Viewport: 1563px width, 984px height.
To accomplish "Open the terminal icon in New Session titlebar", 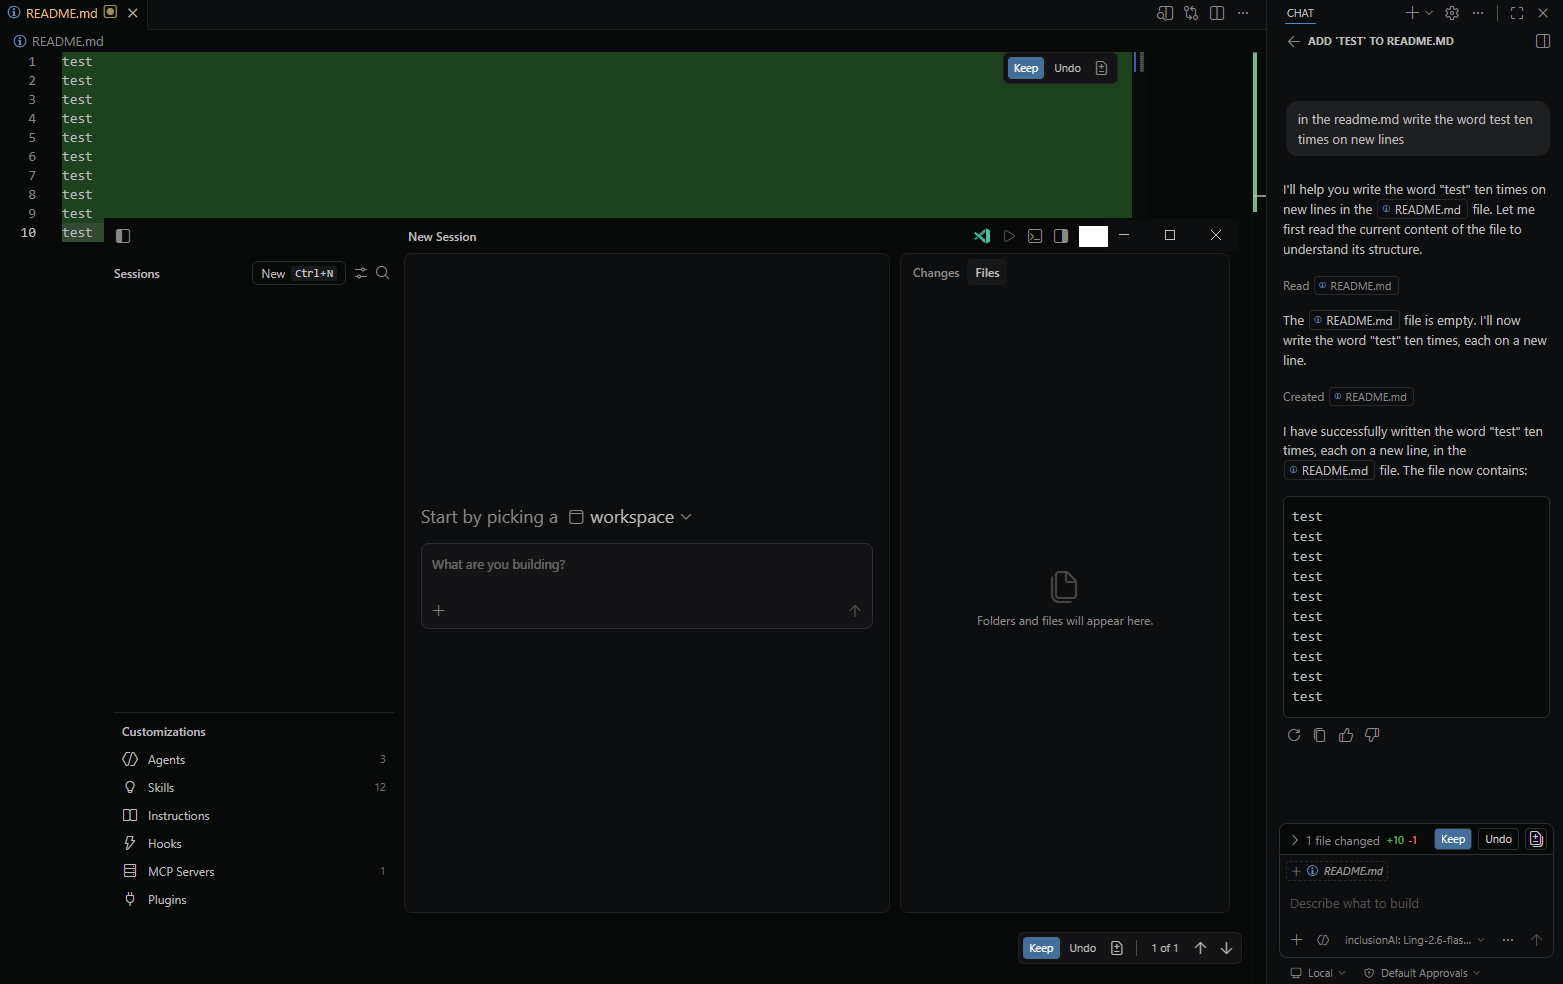I will (1035, 236).
